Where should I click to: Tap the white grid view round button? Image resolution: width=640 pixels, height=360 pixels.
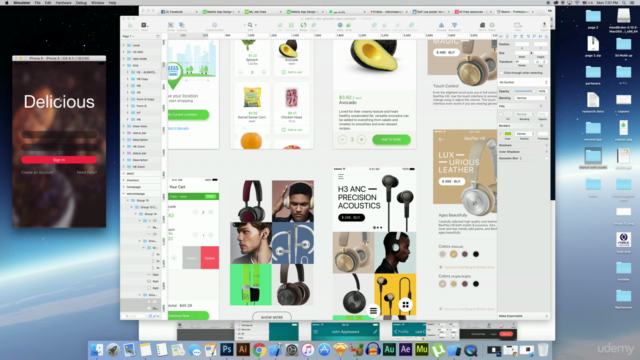[x=405, y=304]
